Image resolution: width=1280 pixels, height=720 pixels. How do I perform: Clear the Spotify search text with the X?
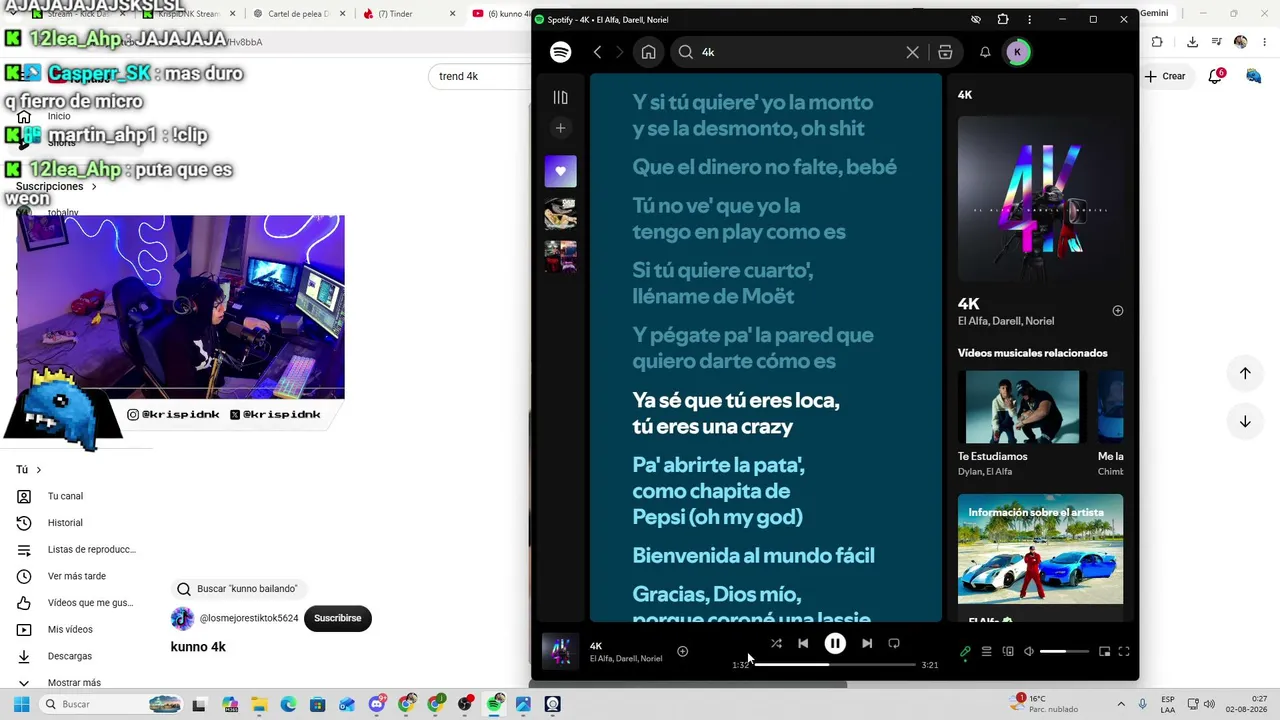912,52
